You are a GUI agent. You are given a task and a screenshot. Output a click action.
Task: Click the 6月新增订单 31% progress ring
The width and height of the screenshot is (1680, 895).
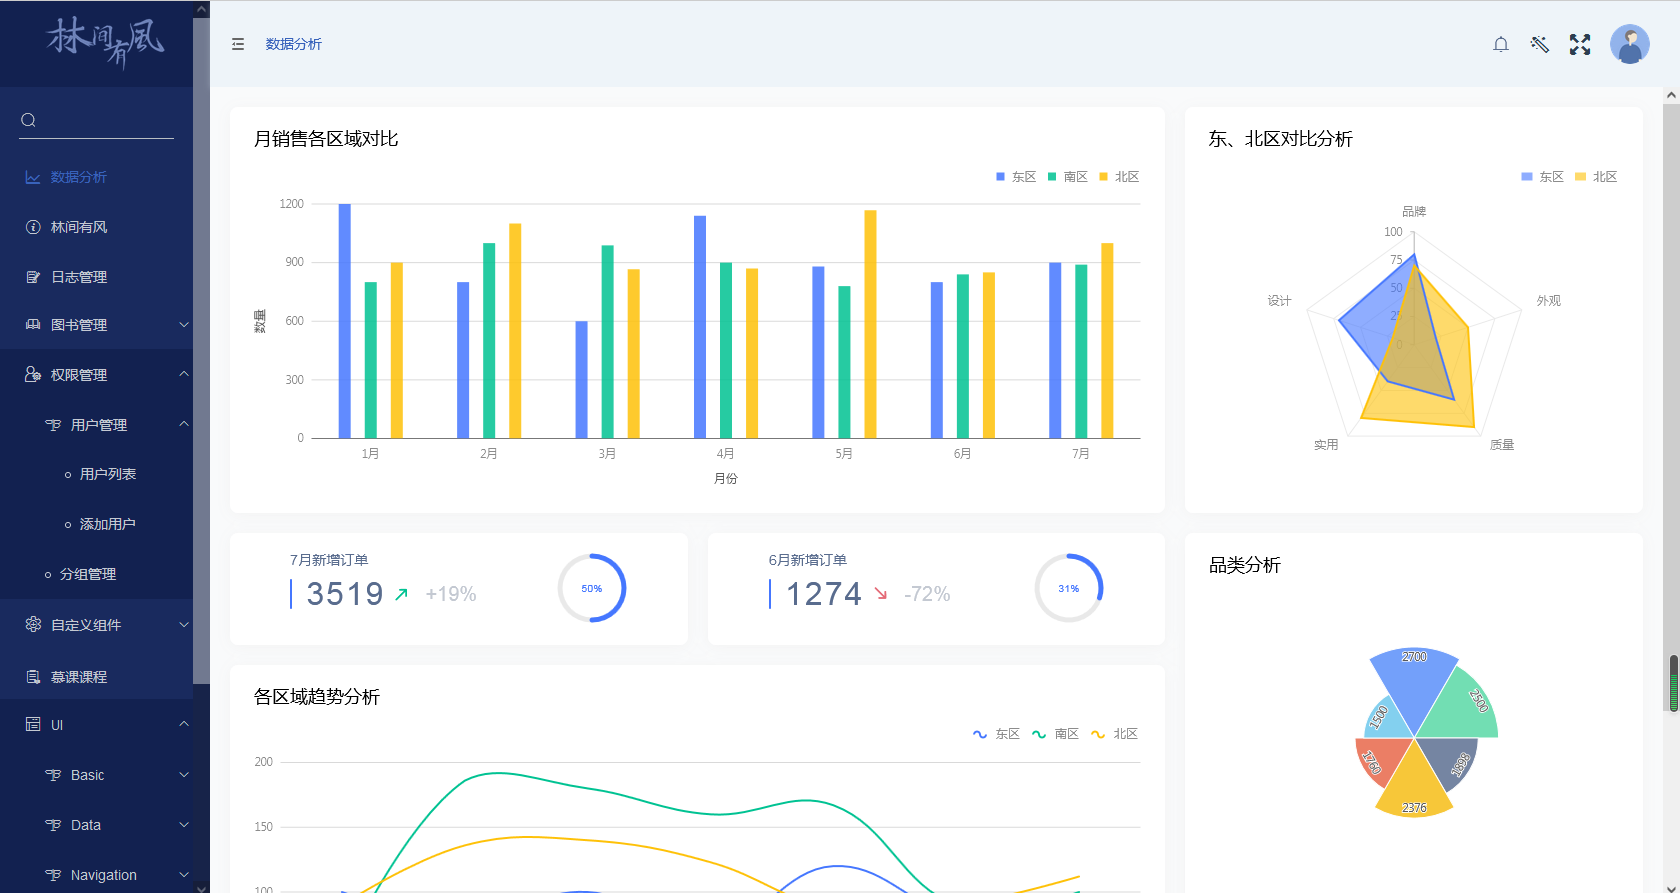(1069, 588)
